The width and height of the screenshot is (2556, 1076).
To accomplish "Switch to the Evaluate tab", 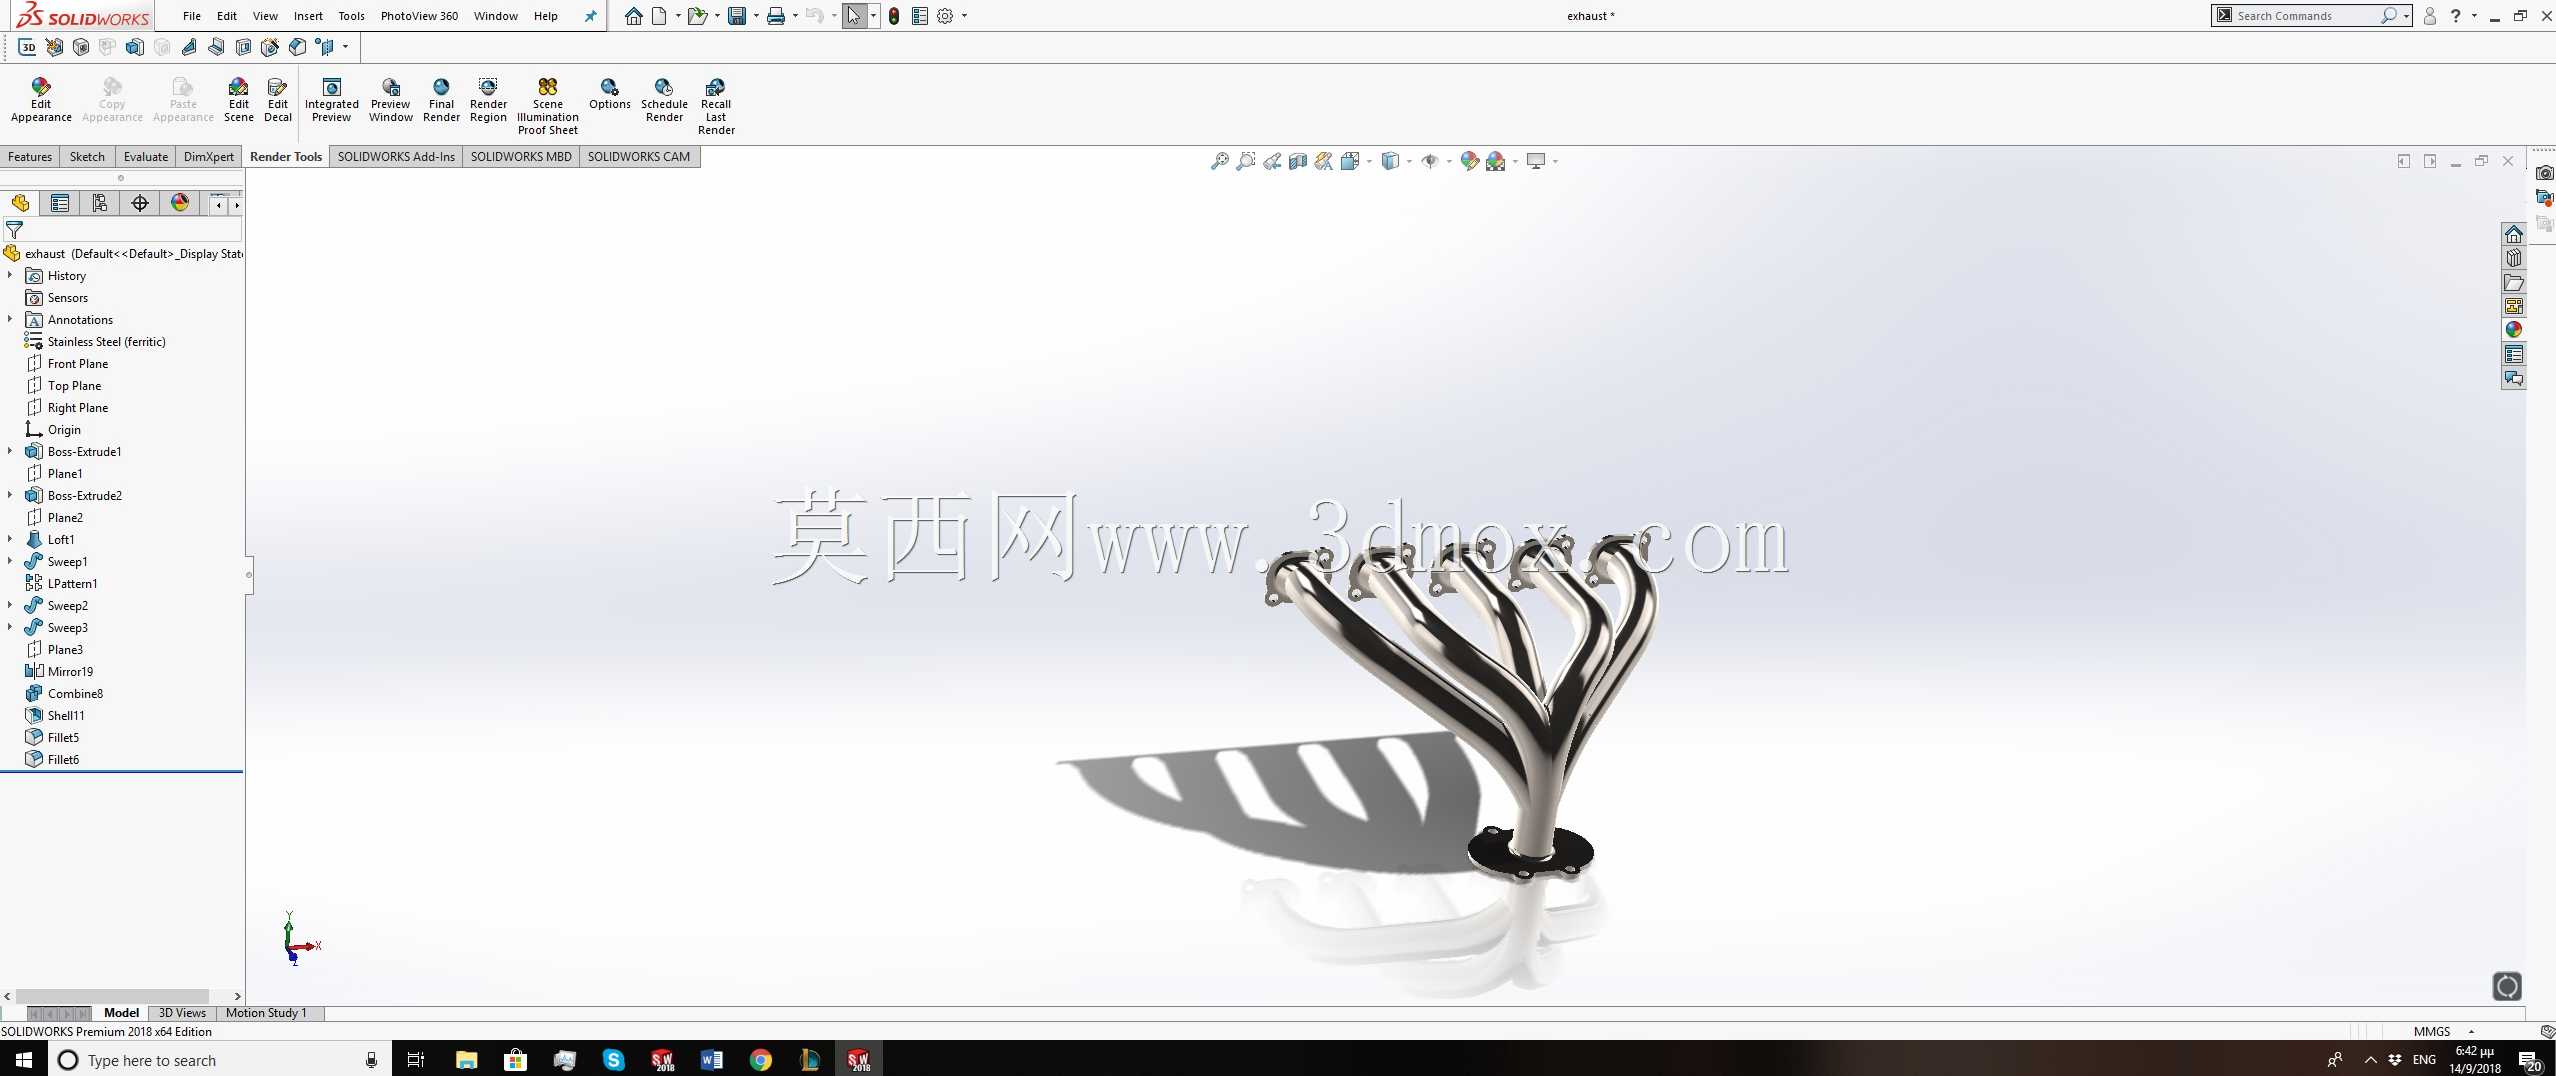I will (145, 156).
